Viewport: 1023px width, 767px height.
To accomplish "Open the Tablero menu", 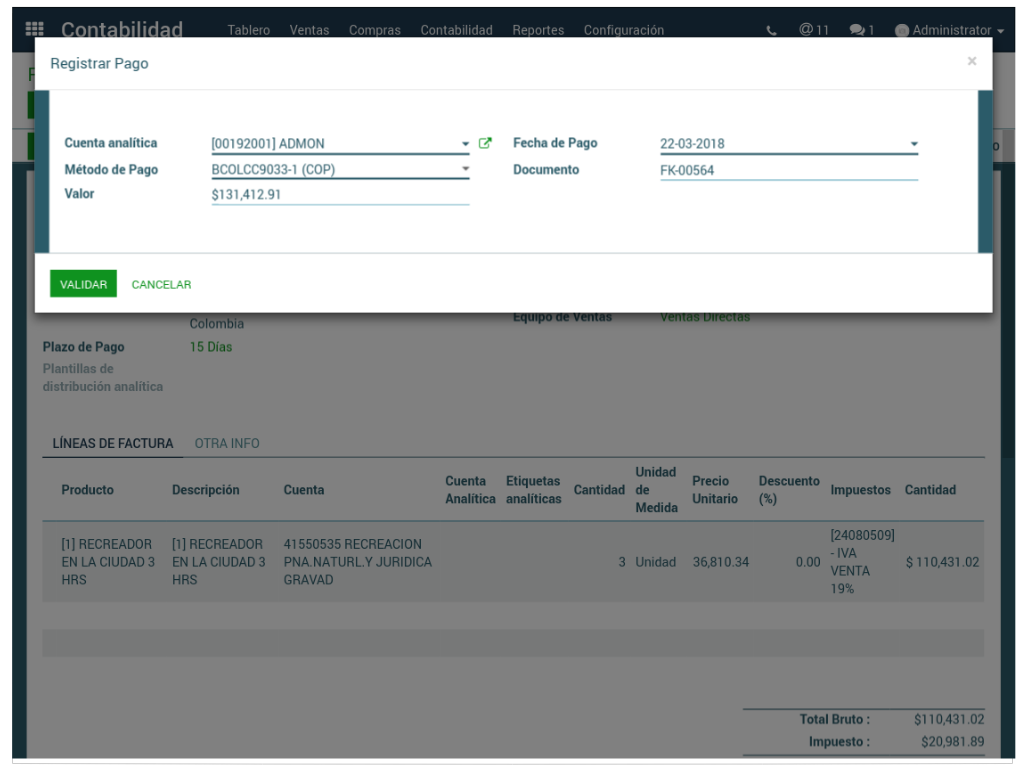I will [x=248, y=30].
